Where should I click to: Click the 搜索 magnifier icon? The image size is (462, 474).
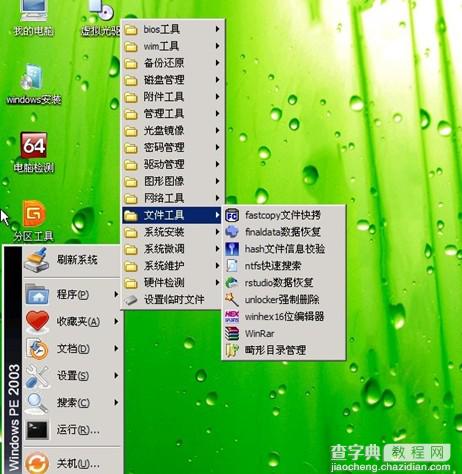click(x=37, y=403)
